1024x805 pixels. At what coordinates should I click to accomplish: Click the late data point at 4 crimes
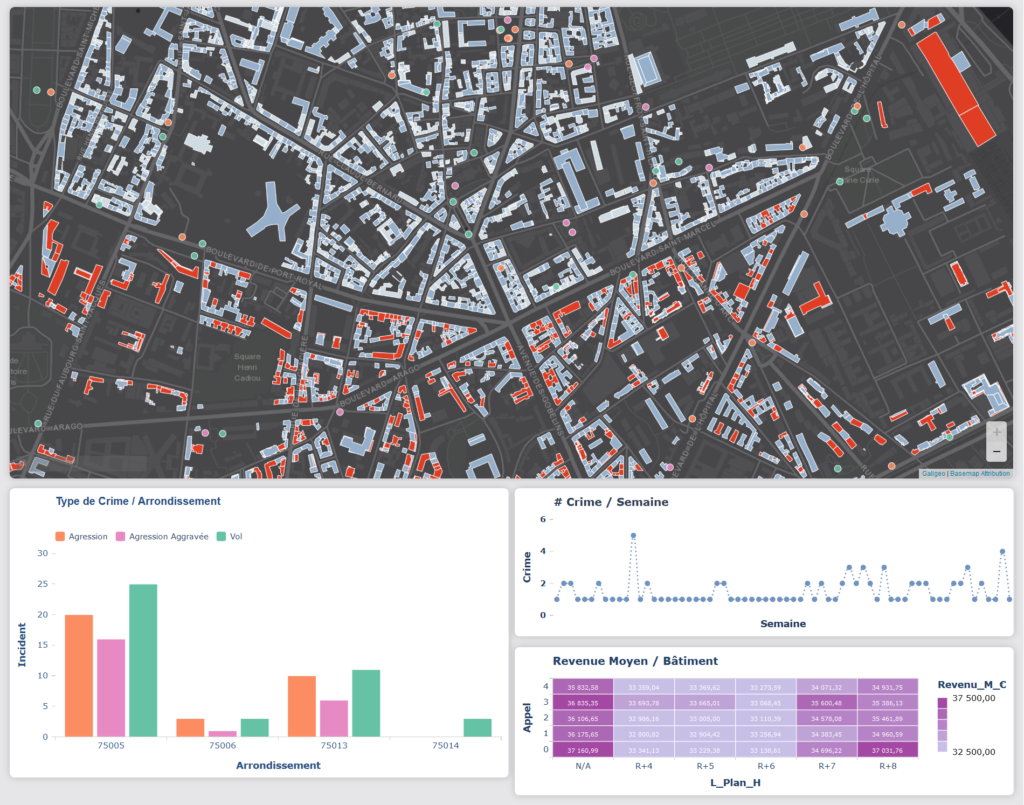[x=1002, y=552]
